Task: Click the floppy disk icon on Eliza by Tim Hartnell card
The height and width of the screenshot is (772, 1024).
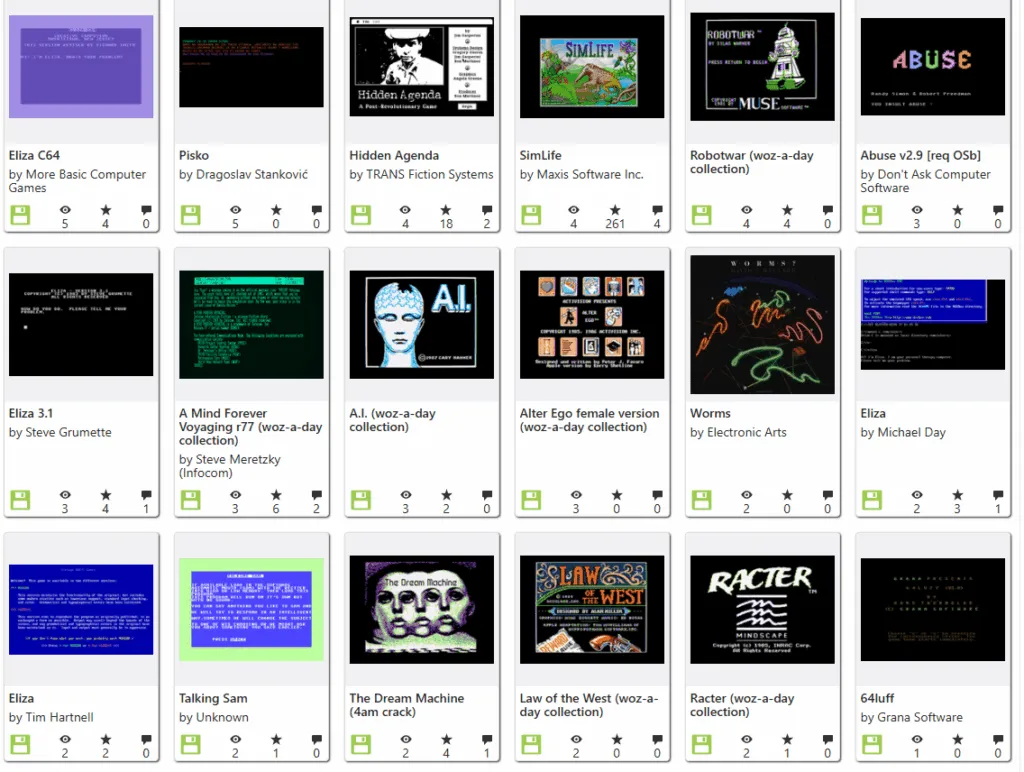Action: (20, 745)
